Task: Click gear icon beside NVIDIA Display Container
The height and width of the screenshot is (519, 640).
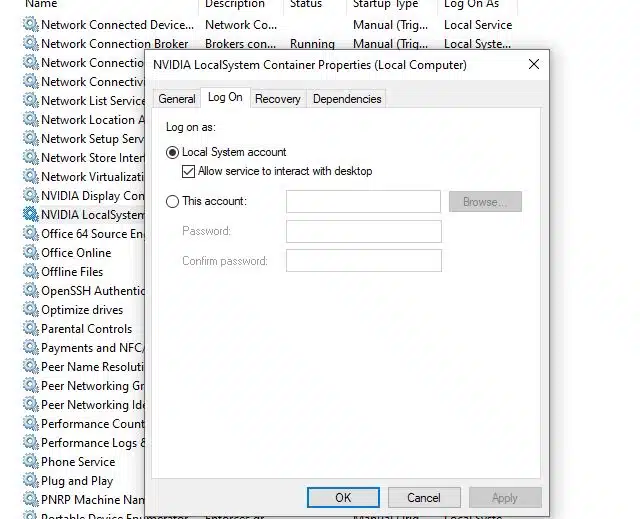Action: coord(31,195)
